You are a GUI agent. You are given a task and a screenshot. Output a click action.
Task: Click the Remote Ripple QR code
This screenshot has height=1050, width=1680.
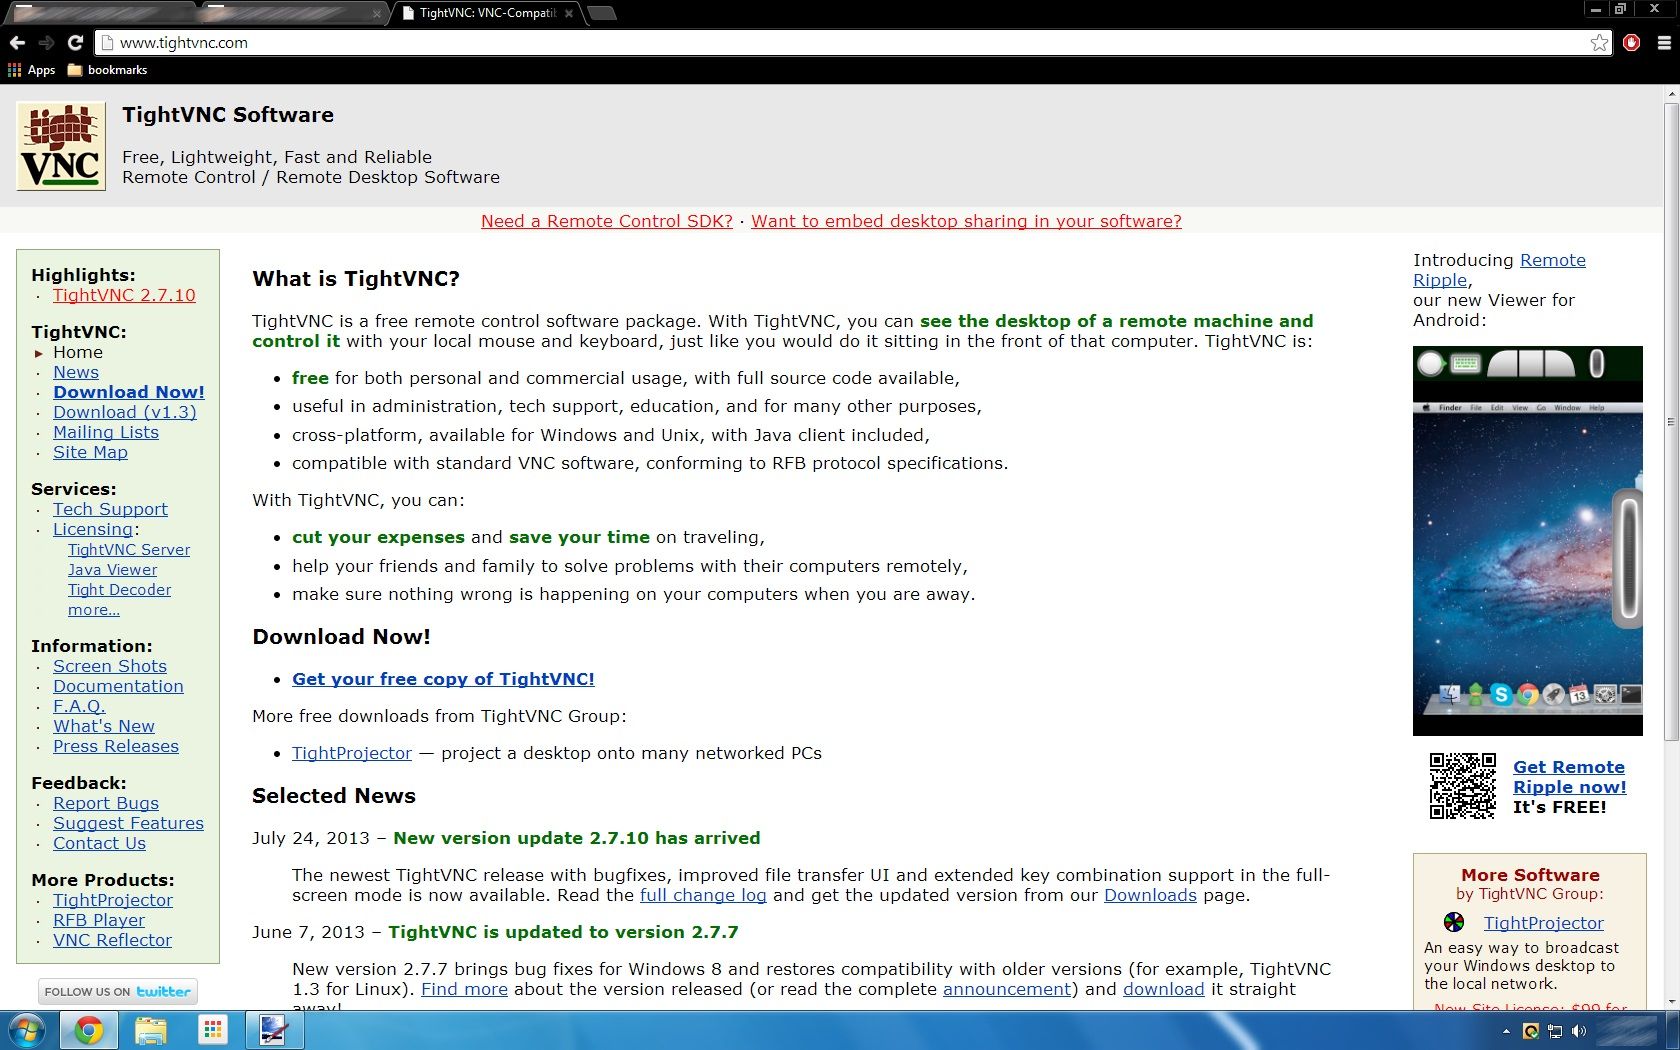[x=1462, y=786]
